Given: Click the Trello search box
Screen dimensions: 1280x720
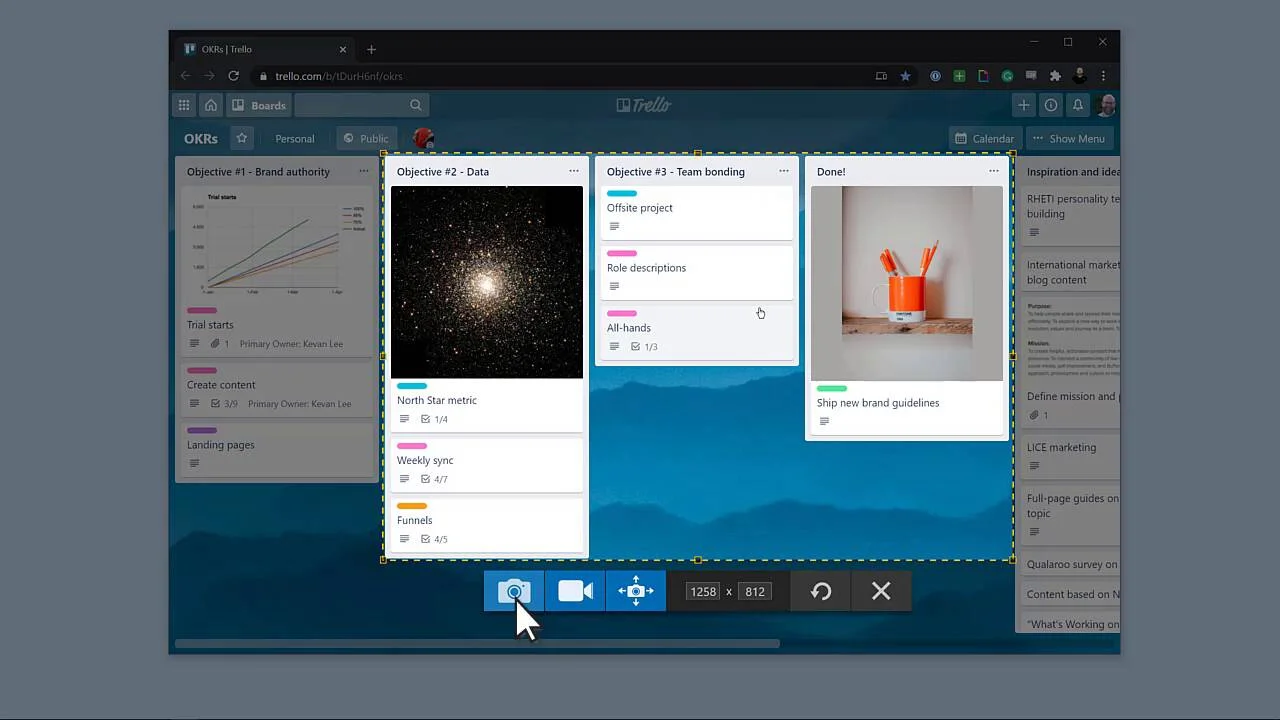Looking at the screenshot, I should point(361,105).
